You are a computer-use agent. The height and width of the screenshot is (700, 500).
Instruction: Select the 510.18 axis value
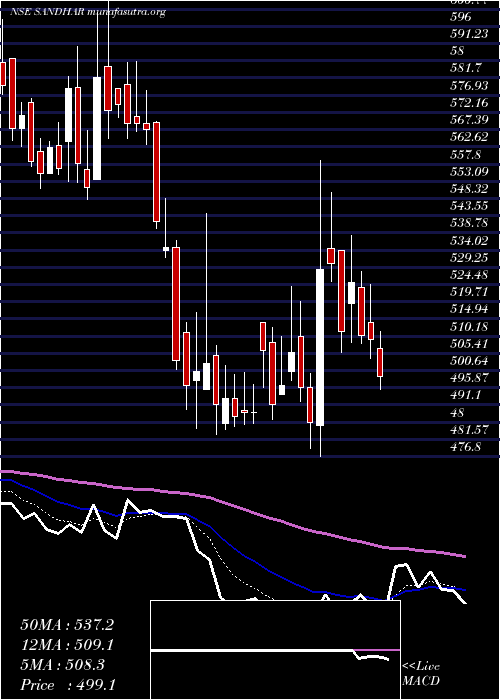[469, 327]
